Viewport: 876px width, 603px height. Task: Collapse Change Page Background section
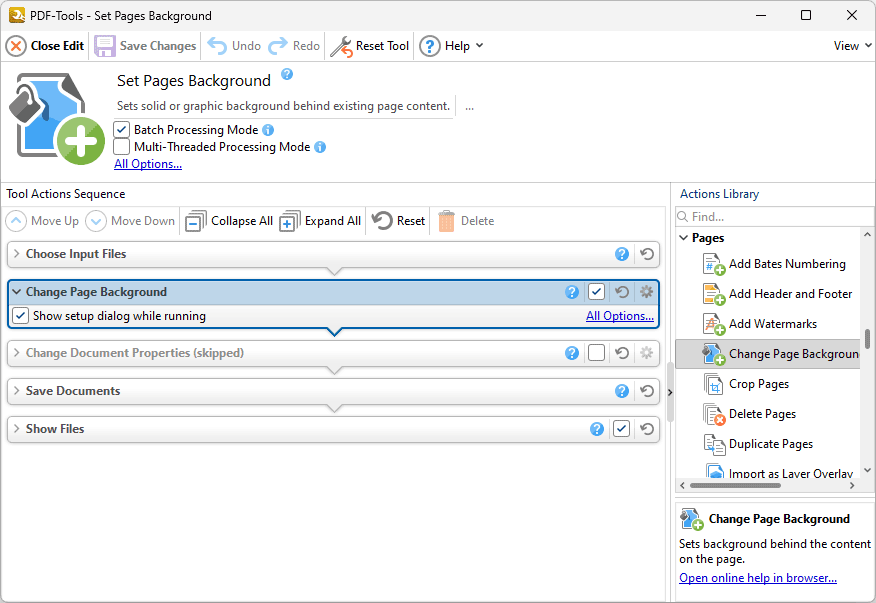point(17,292)
